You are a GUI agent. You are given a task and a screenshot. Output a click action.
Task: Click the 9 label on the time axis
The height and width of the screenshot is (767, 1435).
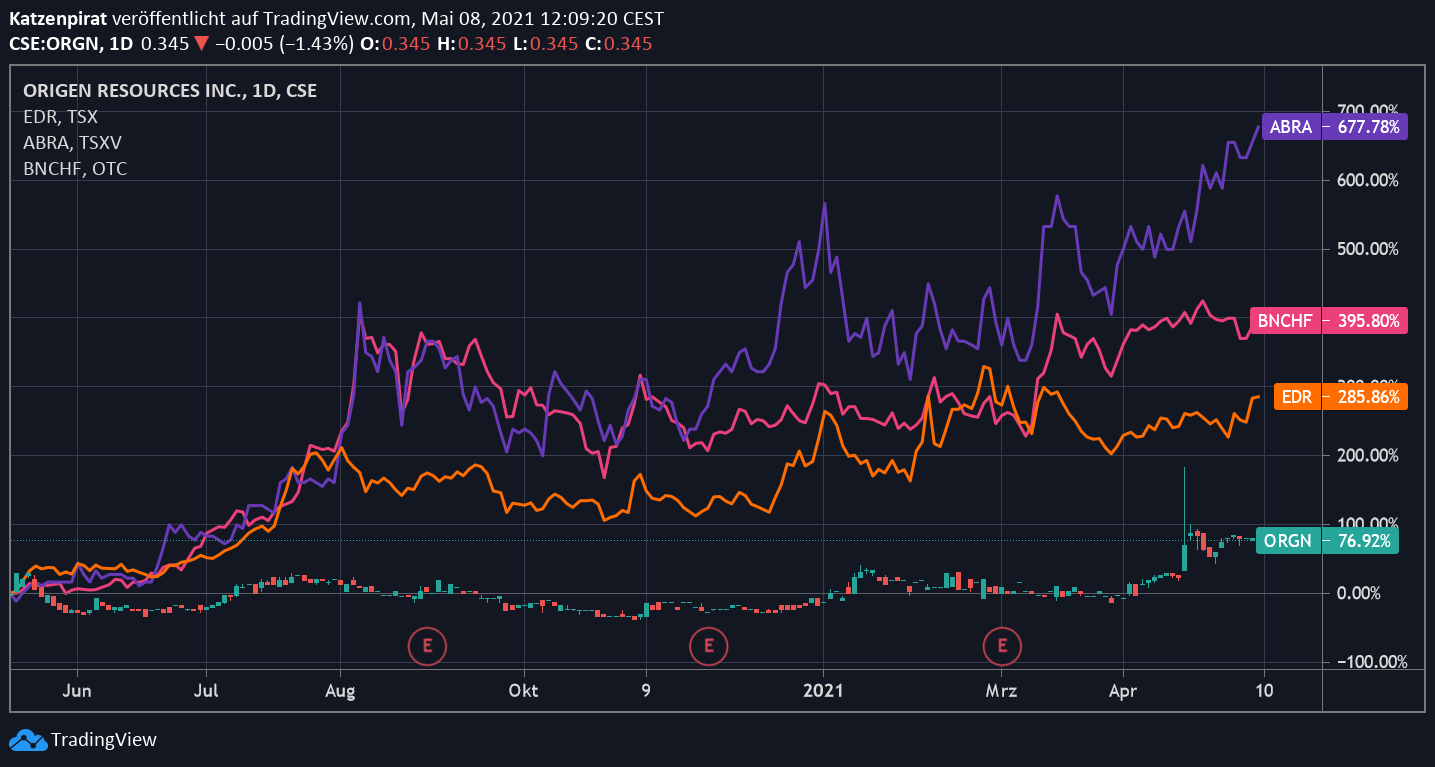click(x=646, y=691)
